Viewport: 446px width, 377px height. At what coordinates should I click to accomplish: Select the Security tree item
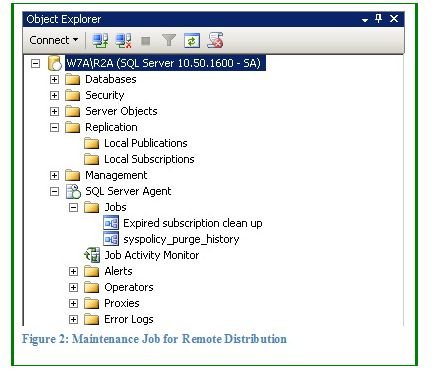105,95
